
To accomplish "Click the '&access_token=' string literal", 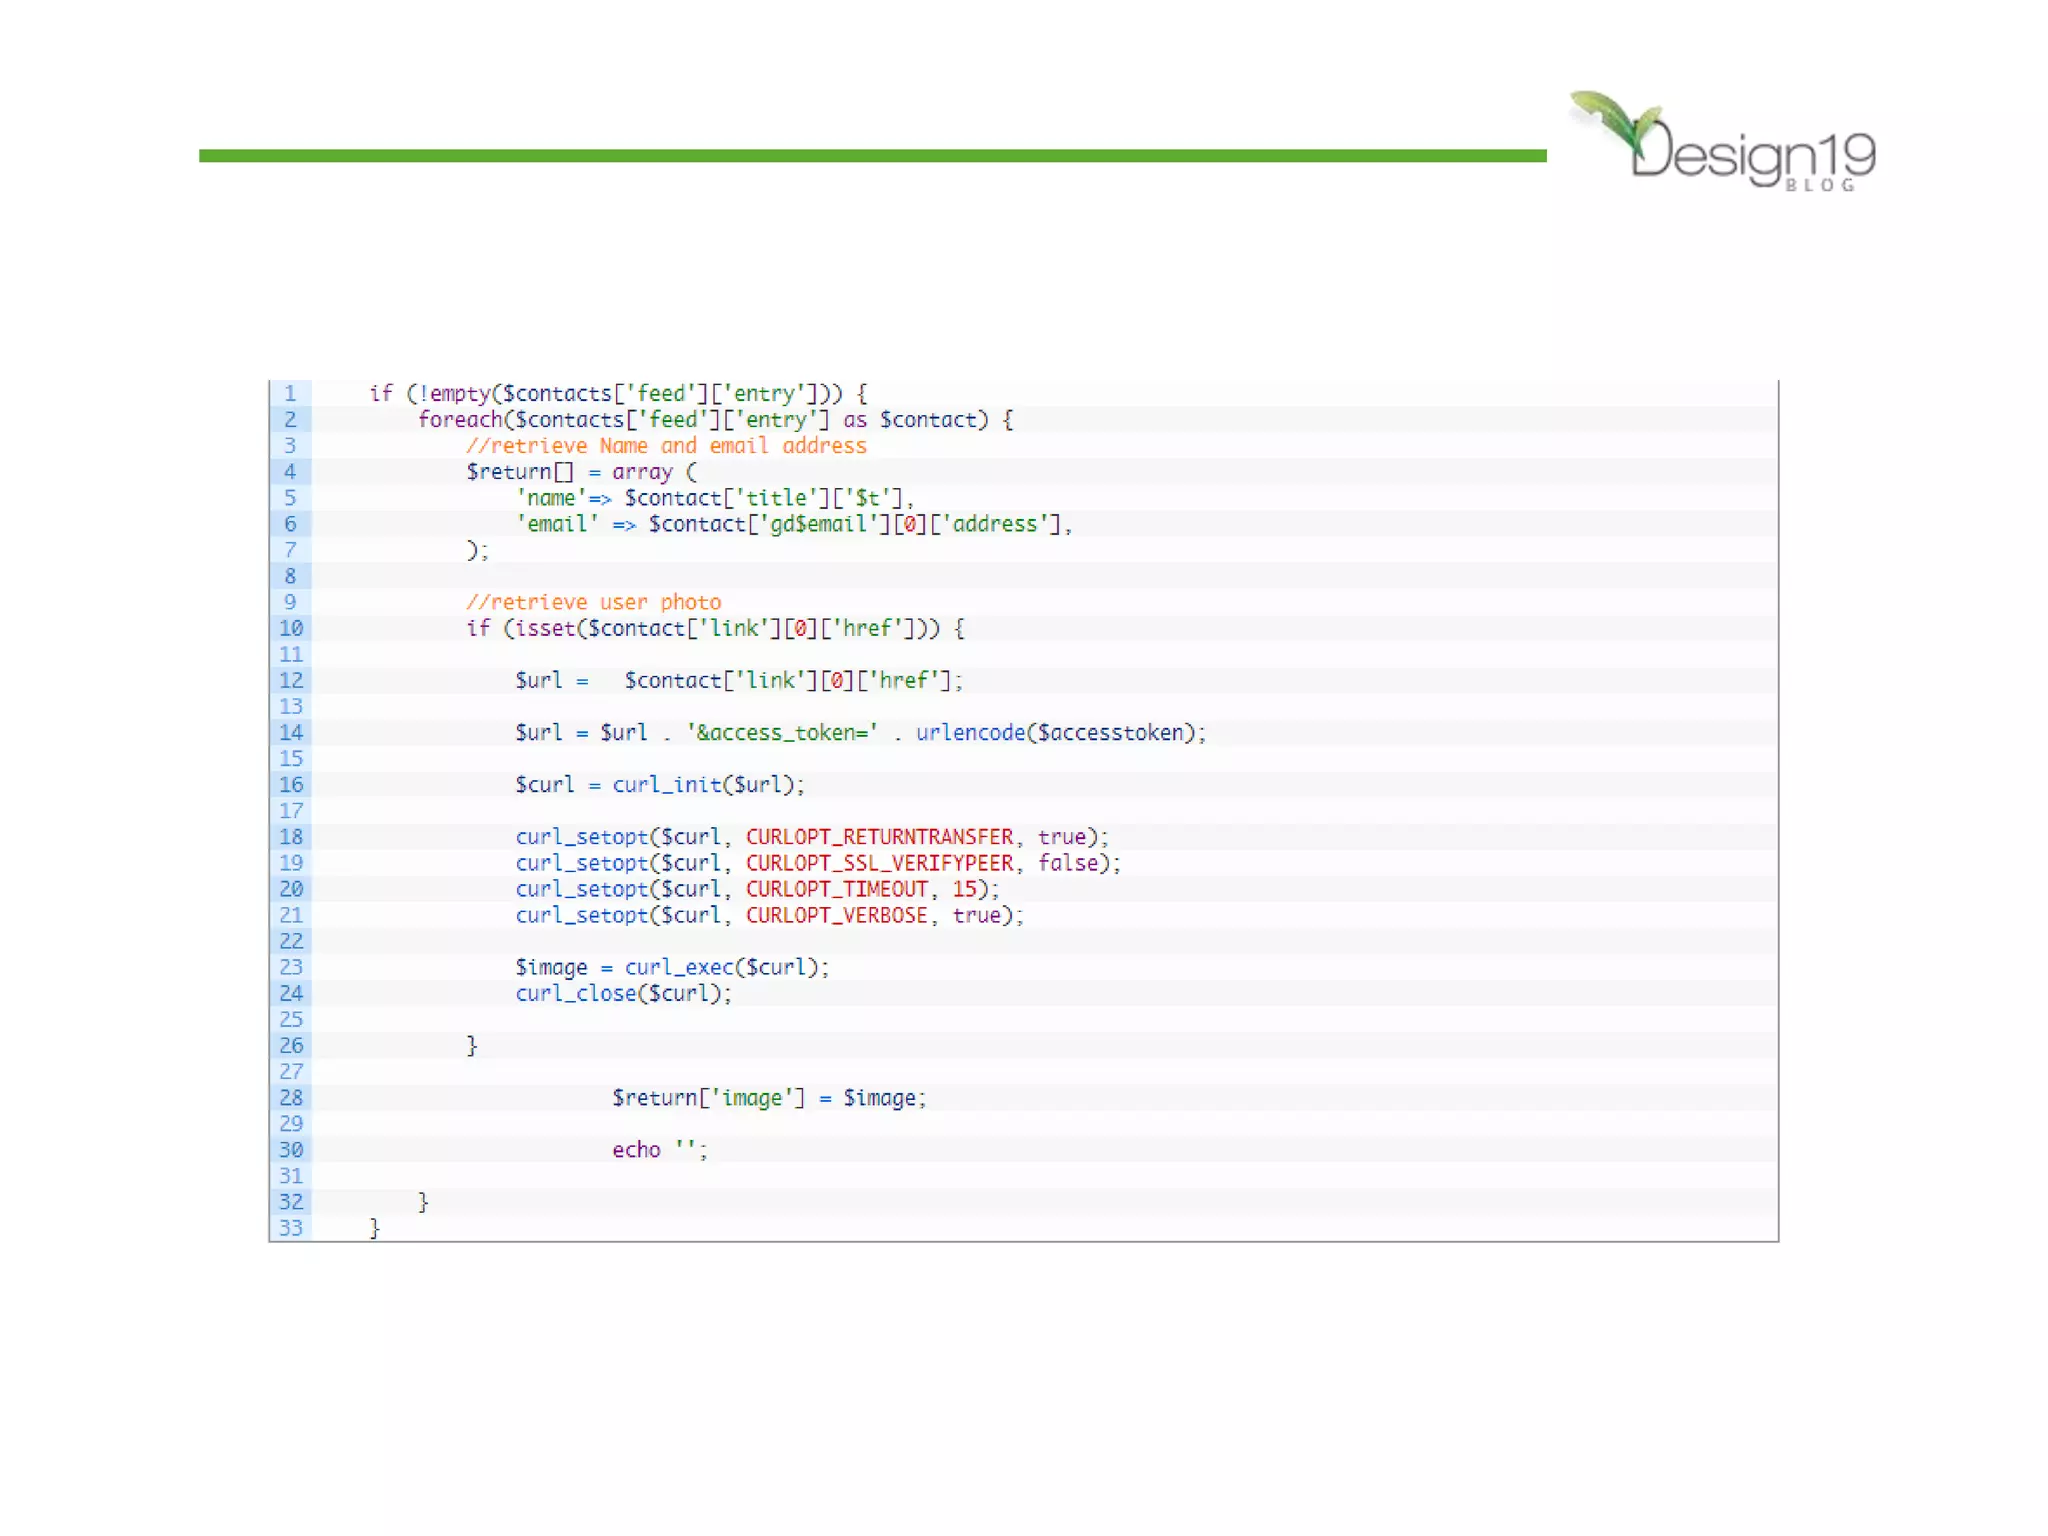I will coord(782,733).
